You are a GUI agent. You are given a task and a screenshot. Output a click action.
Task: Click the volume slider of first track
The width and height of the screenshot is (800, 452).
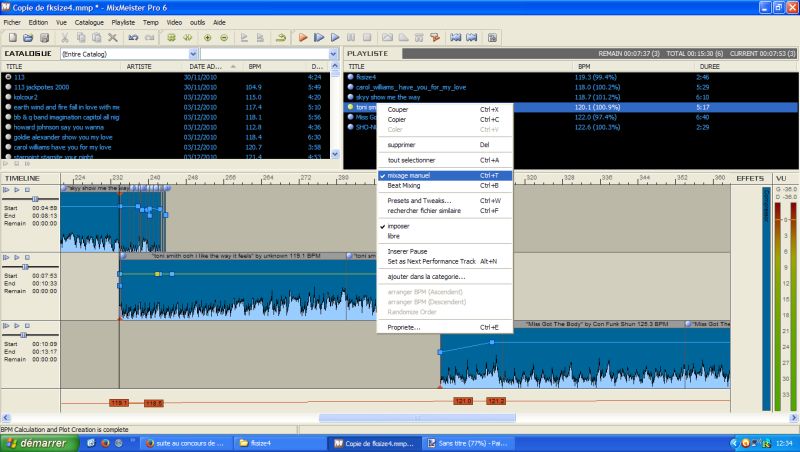(35, 199)
